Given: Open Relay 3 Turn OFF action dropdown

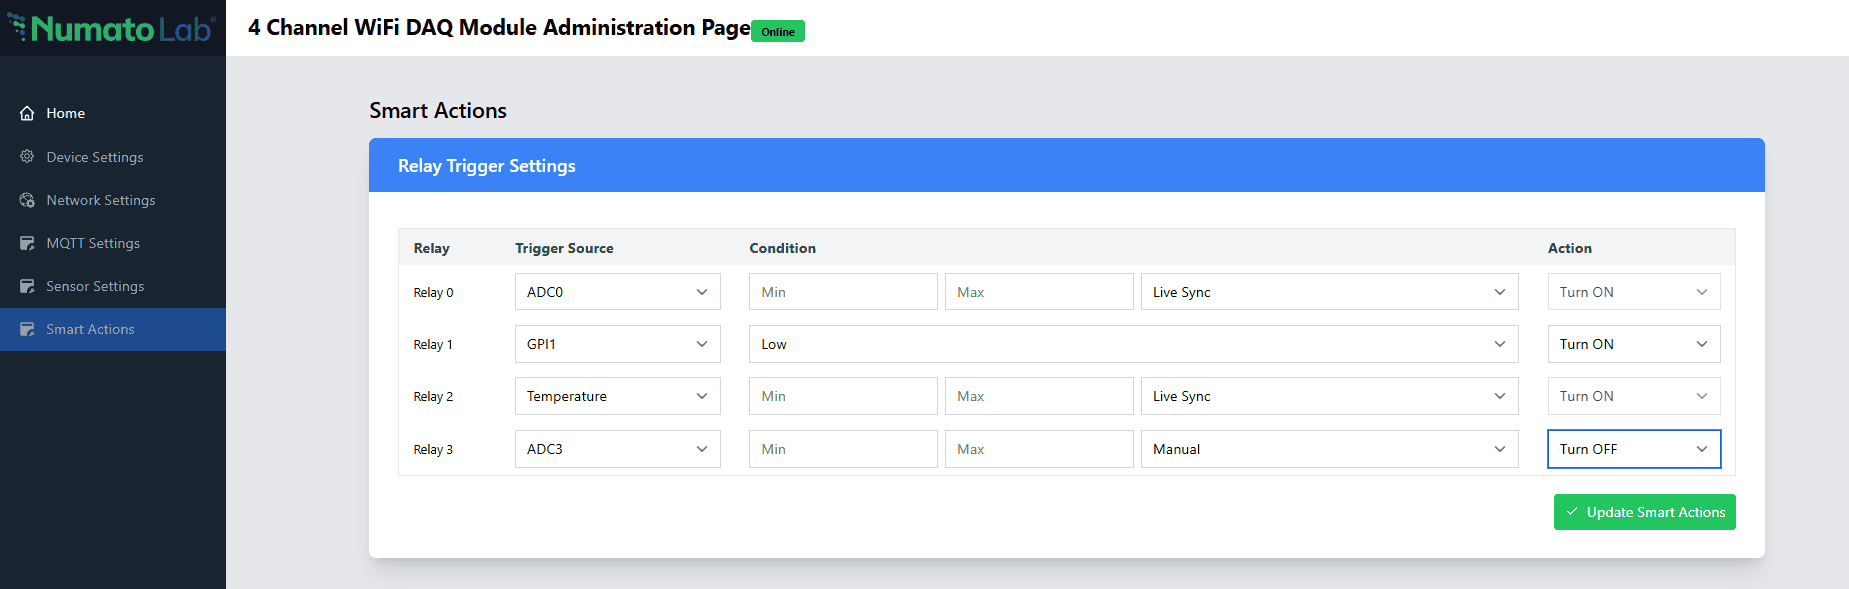Looking at the screenshot, I should pyautogui.click(x=1633, y=449).
